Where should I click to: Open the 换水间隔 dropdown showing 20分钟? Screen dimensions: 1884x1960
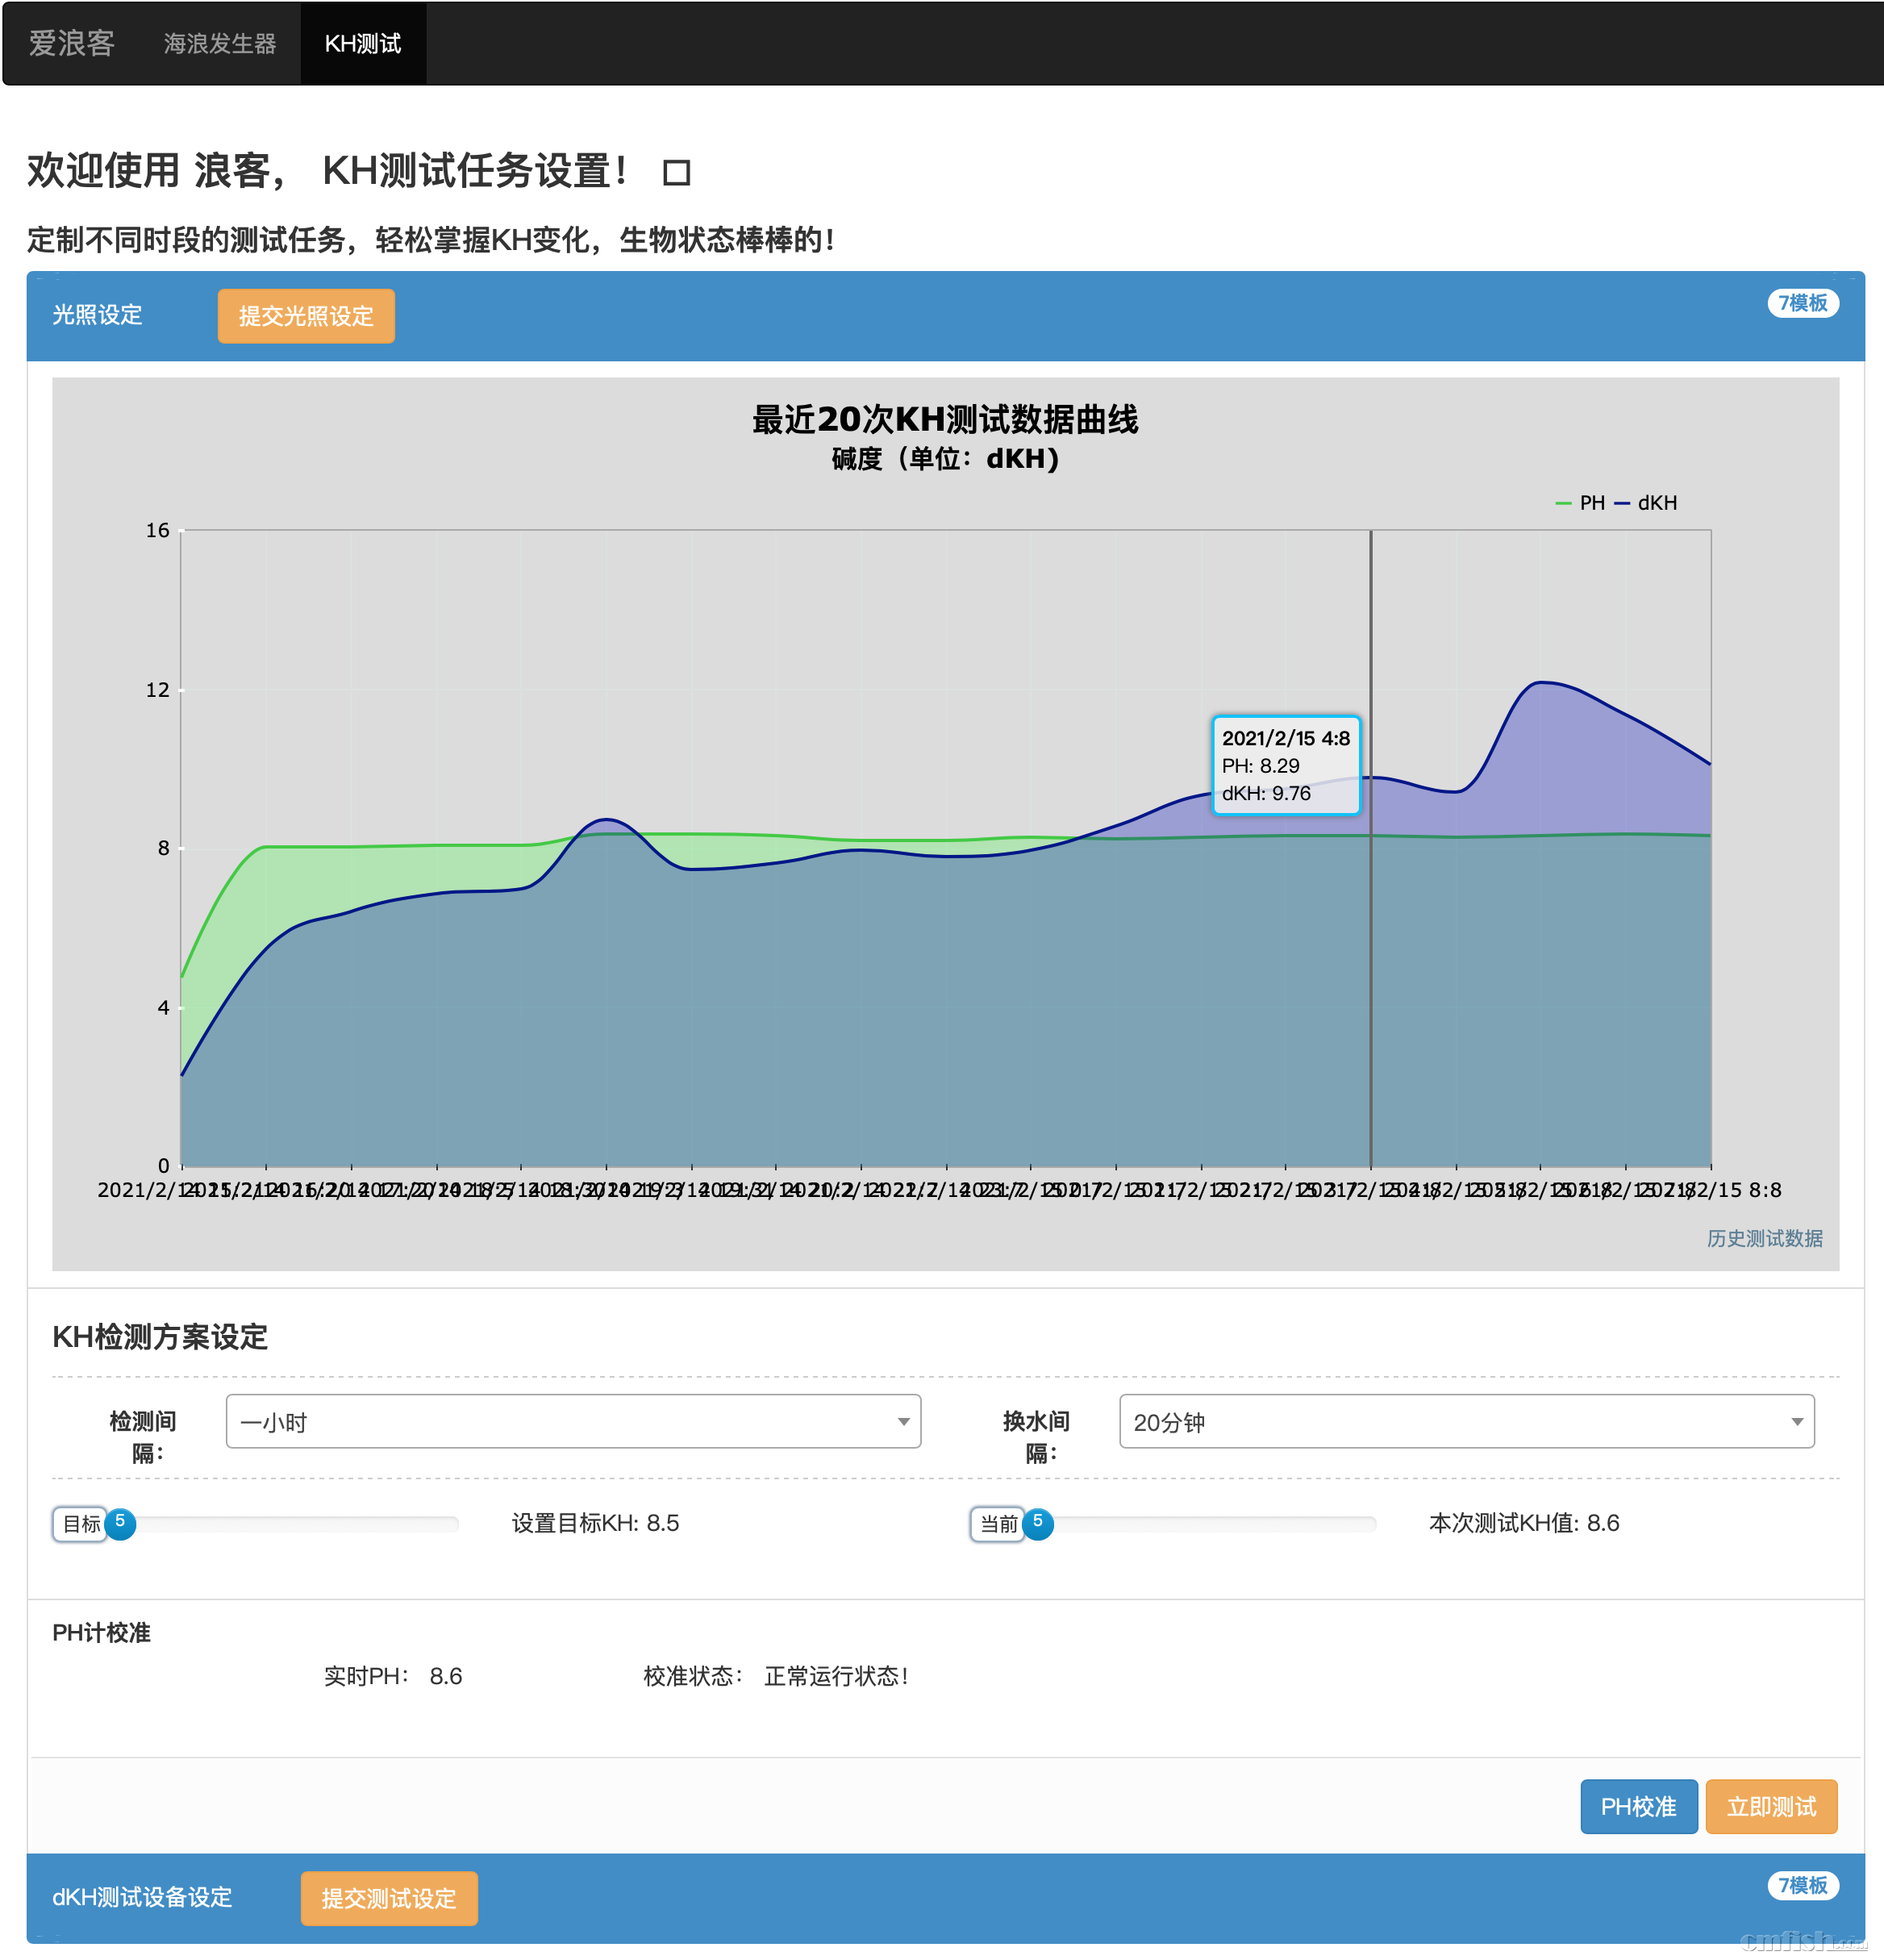(x=1465, y=1421)
